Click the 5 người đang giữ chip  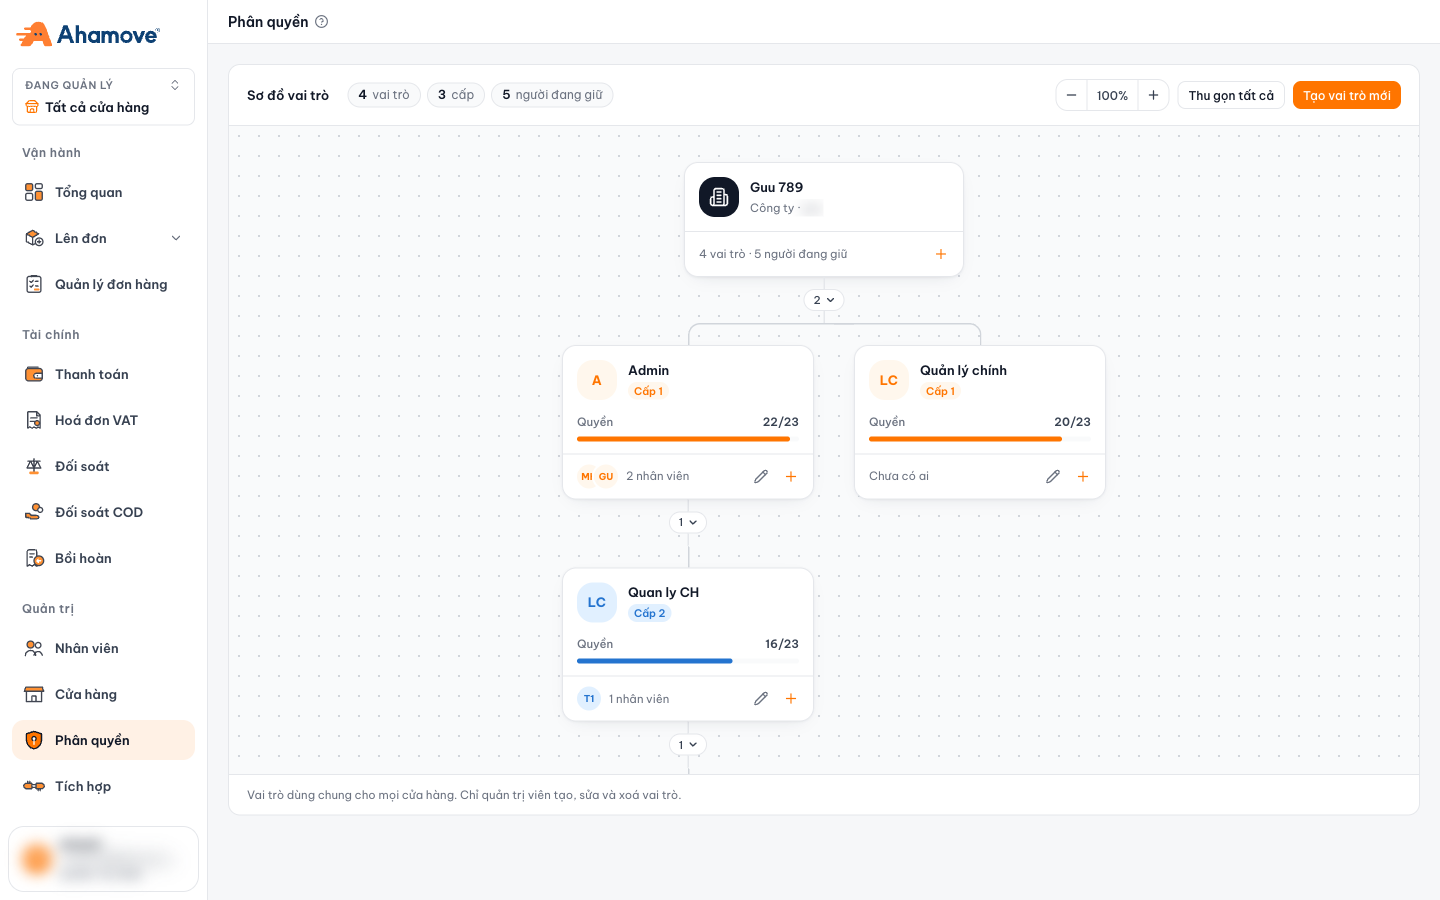pyautogui.click(x=552, y=95)
